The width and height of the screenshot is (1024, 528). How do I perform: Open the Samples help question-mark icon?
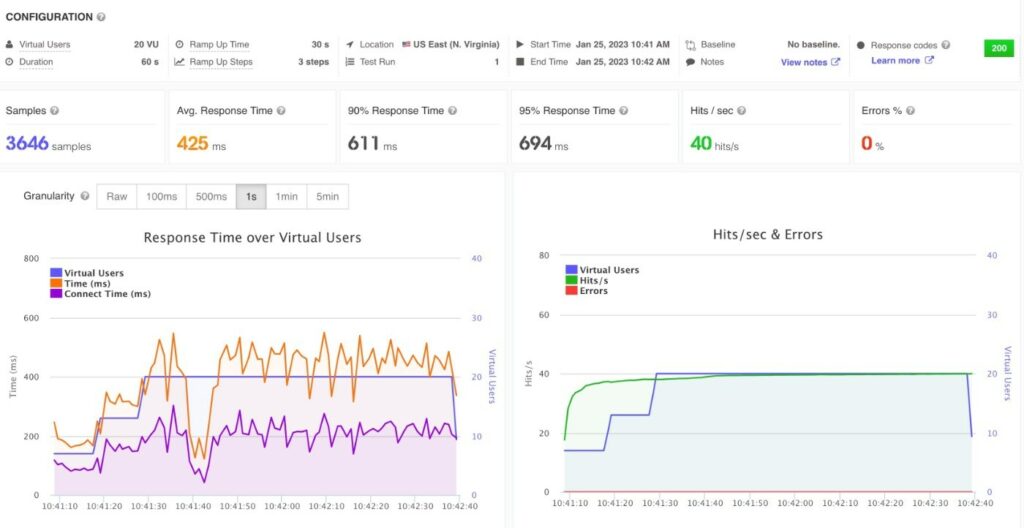(54, 111)
